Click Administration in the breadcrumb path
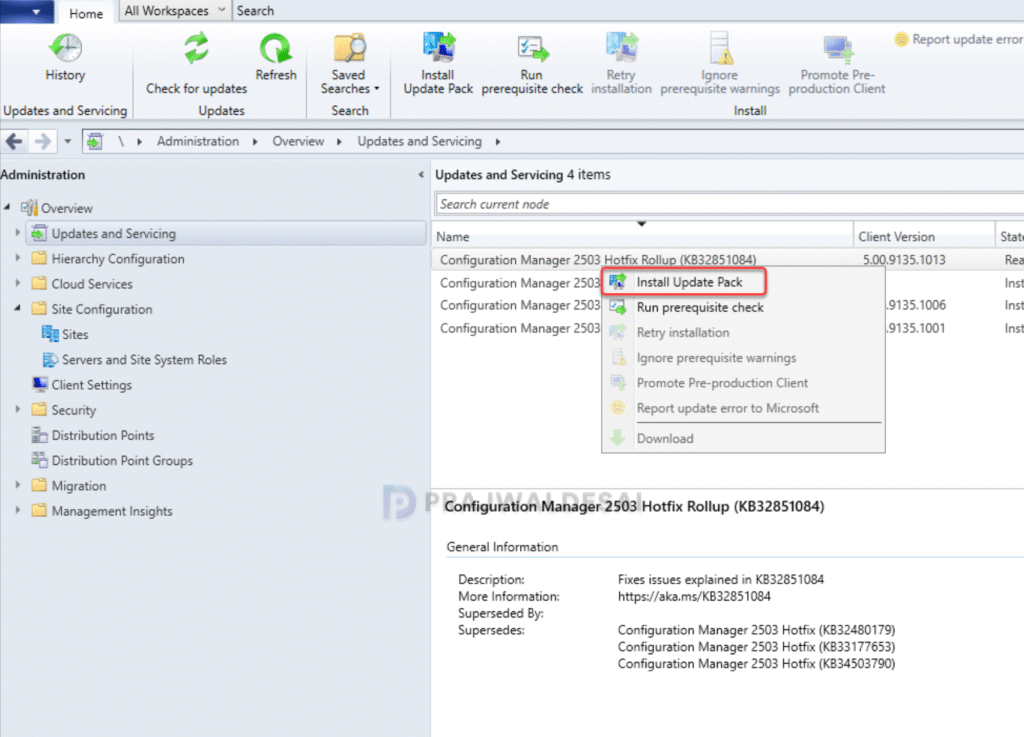Viewport: 1024px width, 737px height. click(x=198, y=141)
